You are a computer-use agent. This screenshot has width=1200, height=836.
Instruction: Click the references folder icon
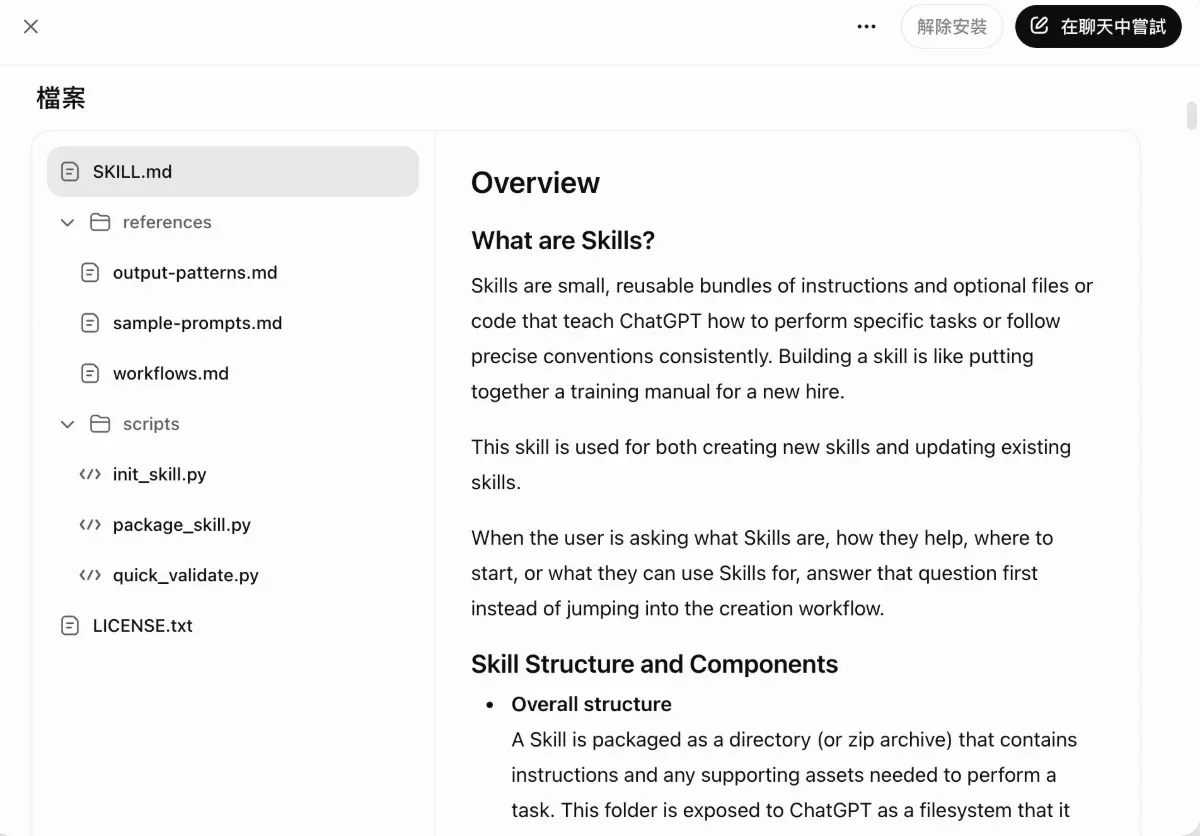100,222
